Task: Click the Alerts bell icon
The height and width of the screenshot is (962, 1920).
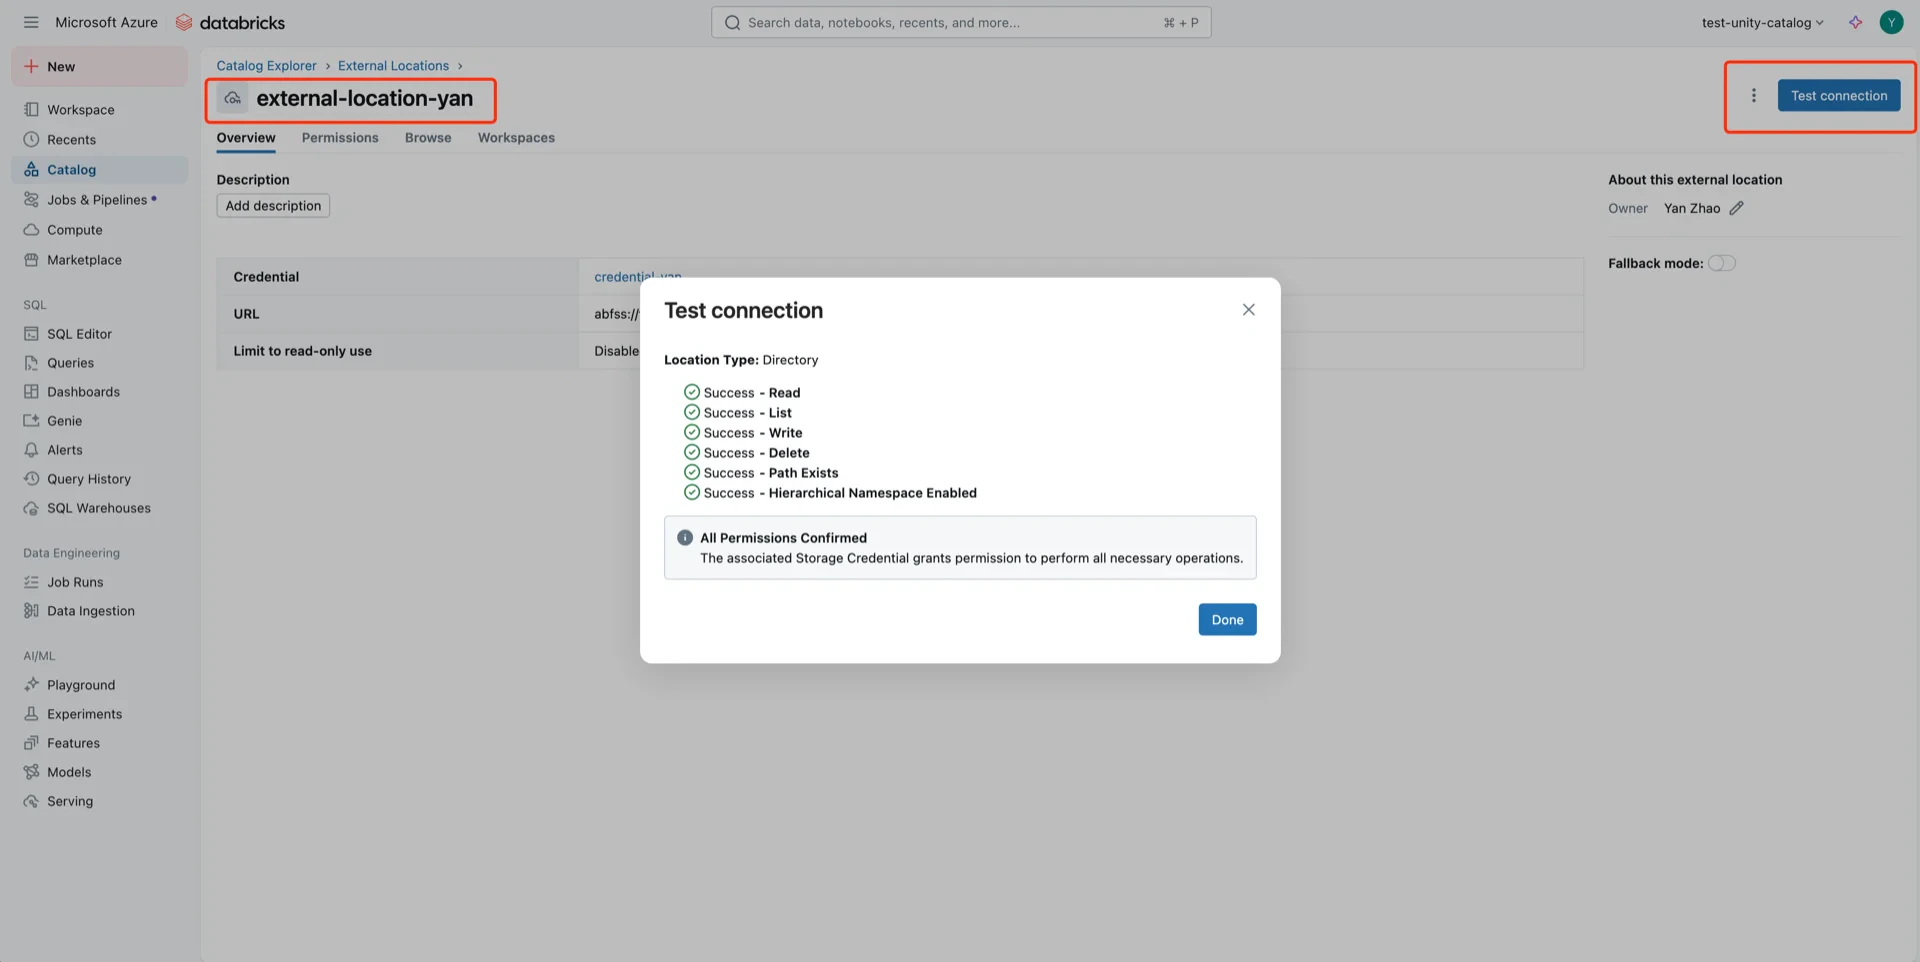Action: tap(31, 450)
